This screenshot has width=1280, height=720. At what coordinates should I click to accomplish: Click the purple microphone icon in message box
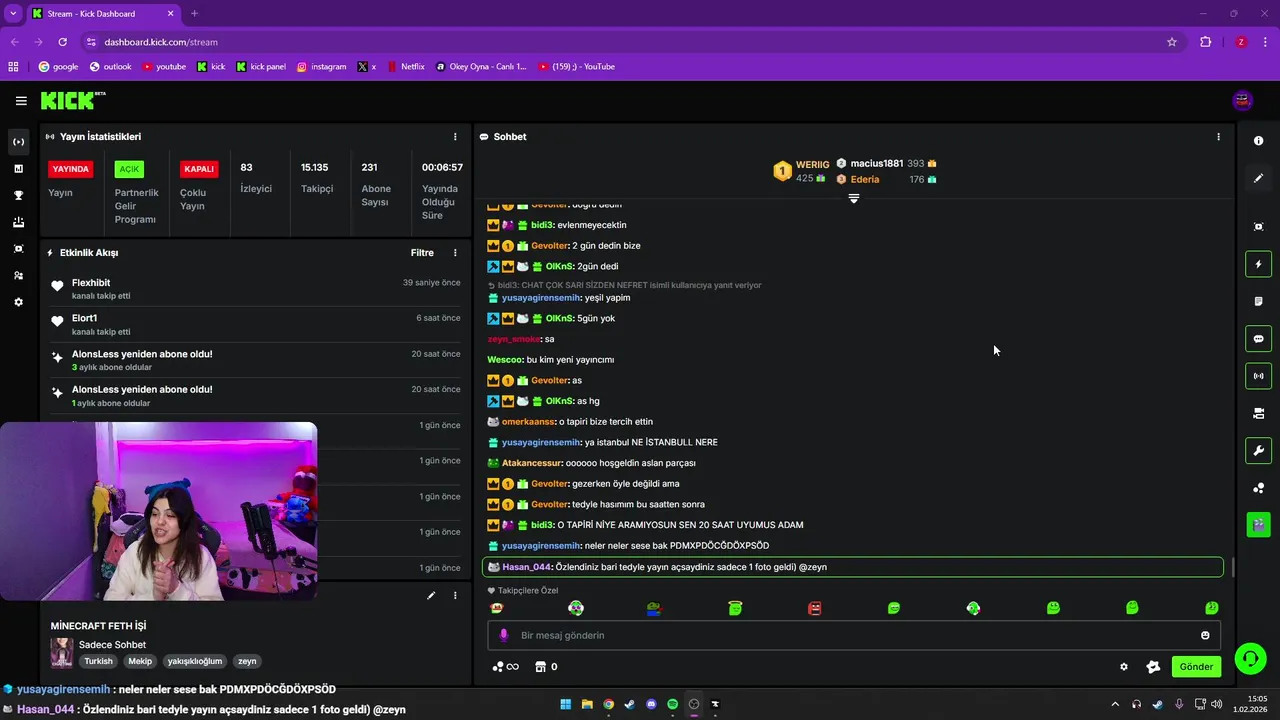pos(503,635)
